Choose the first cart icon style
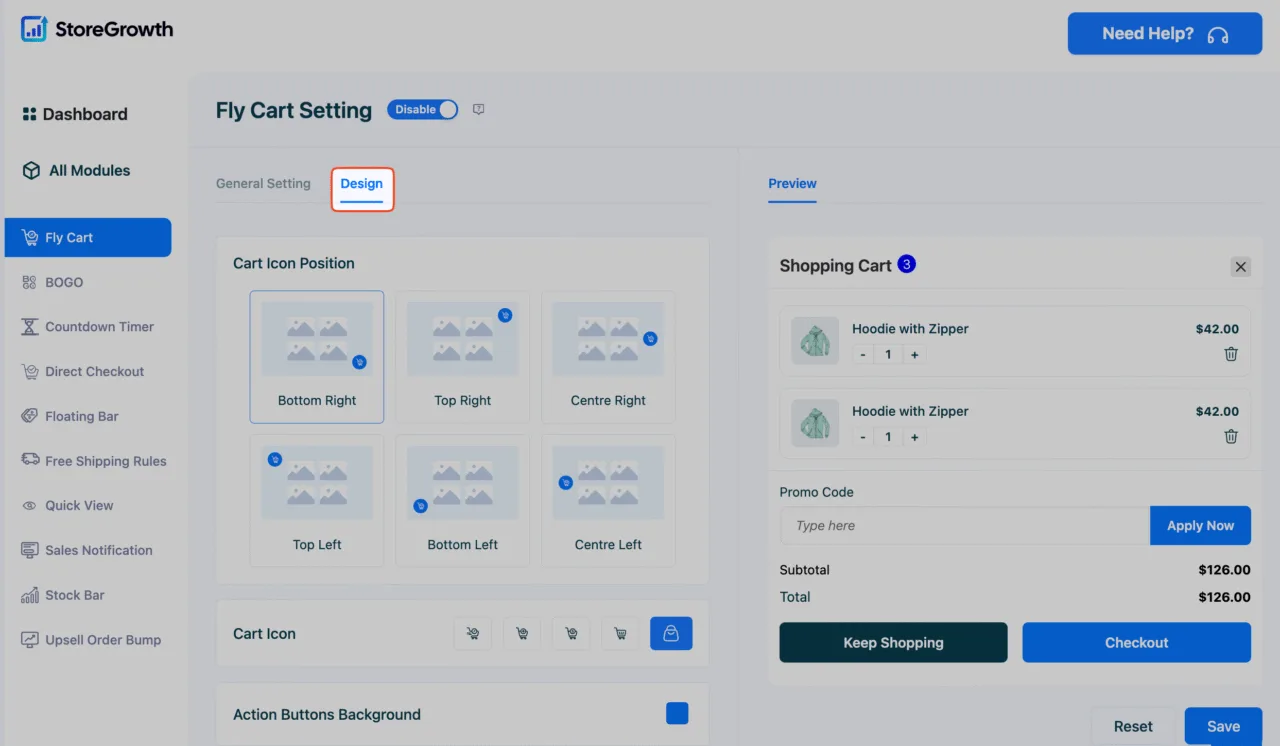The height and width of the screenshot is (746, 1280). tap(473, 633)
